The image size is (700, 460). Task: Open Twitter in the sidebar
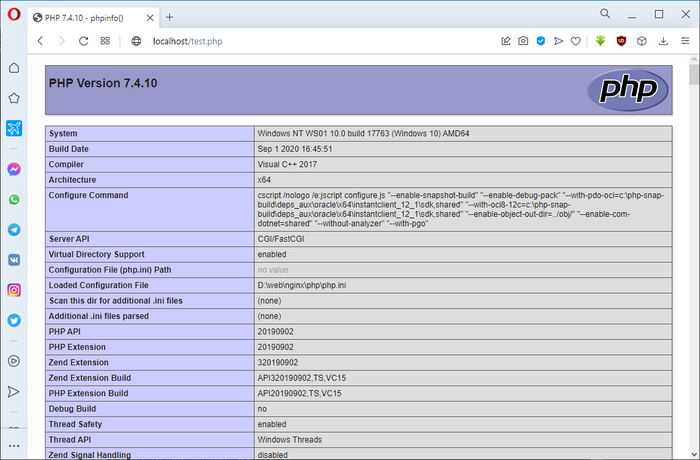click(x=14, y=321)
